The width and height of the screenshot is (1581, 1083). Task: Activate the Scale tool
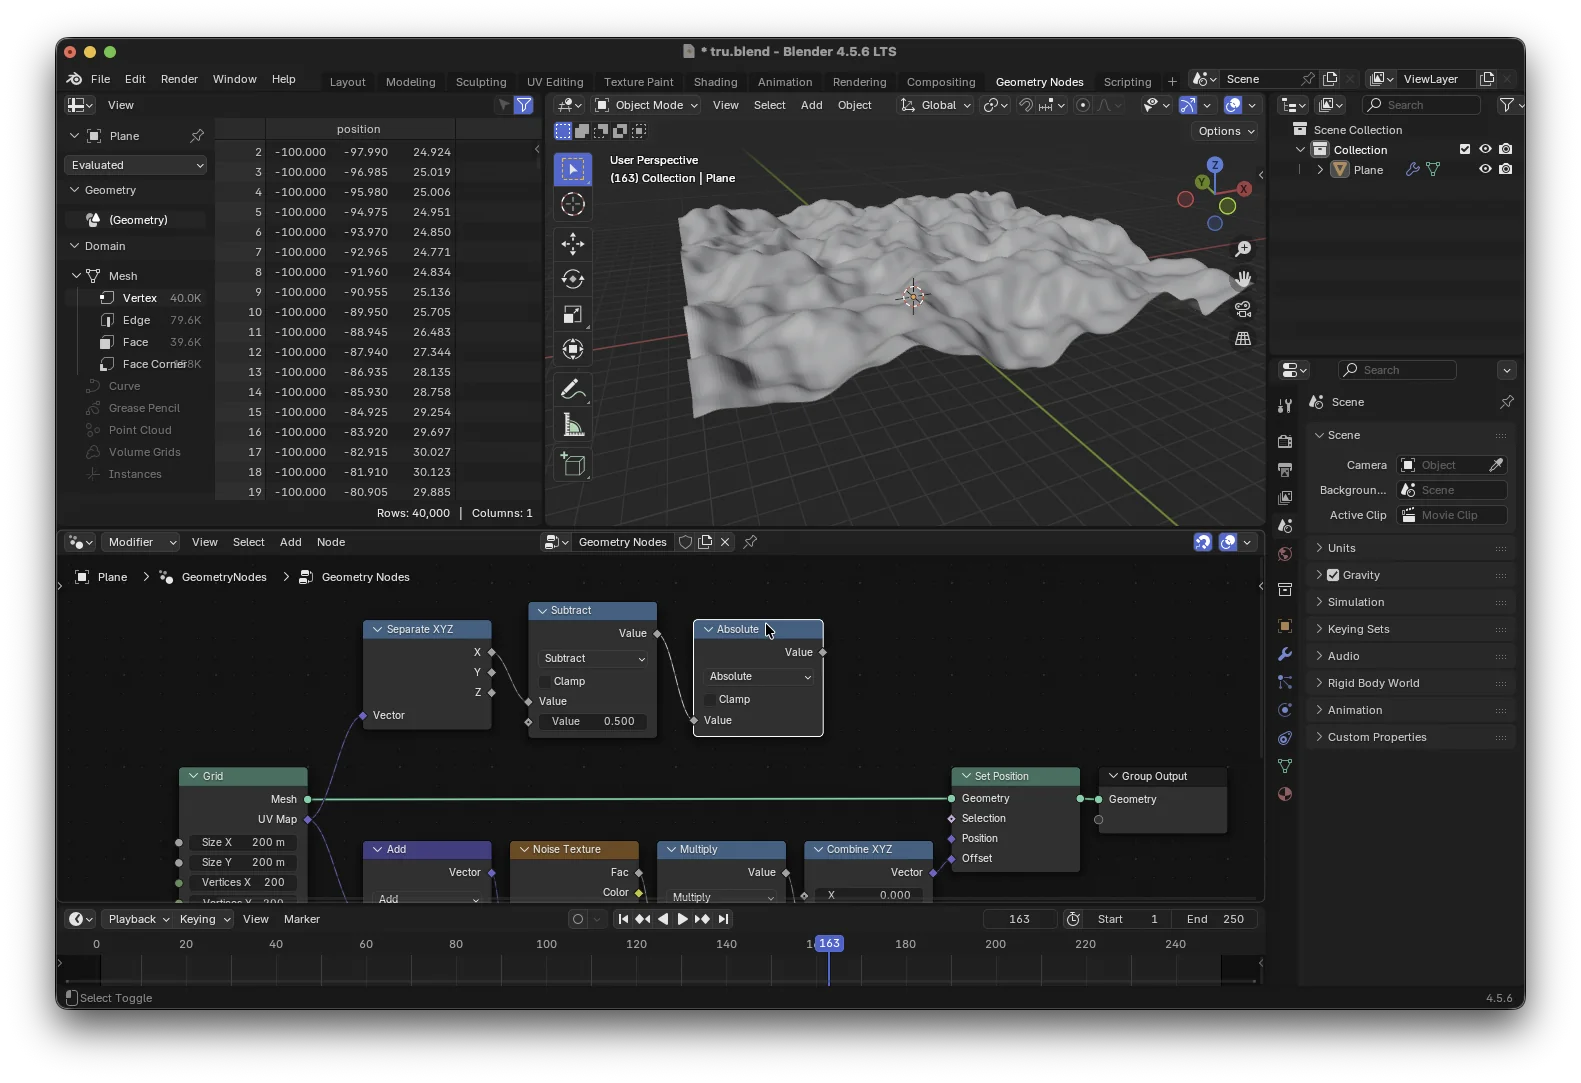point(573,314)
